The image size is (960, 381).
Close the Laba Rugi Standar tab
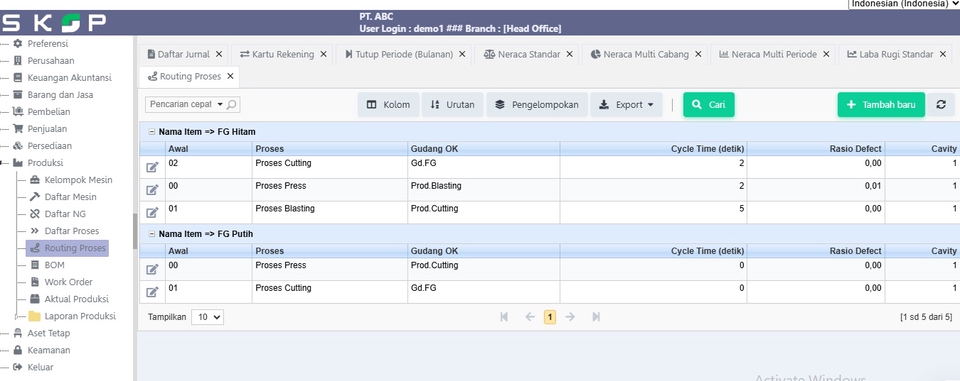coord(943,54)
